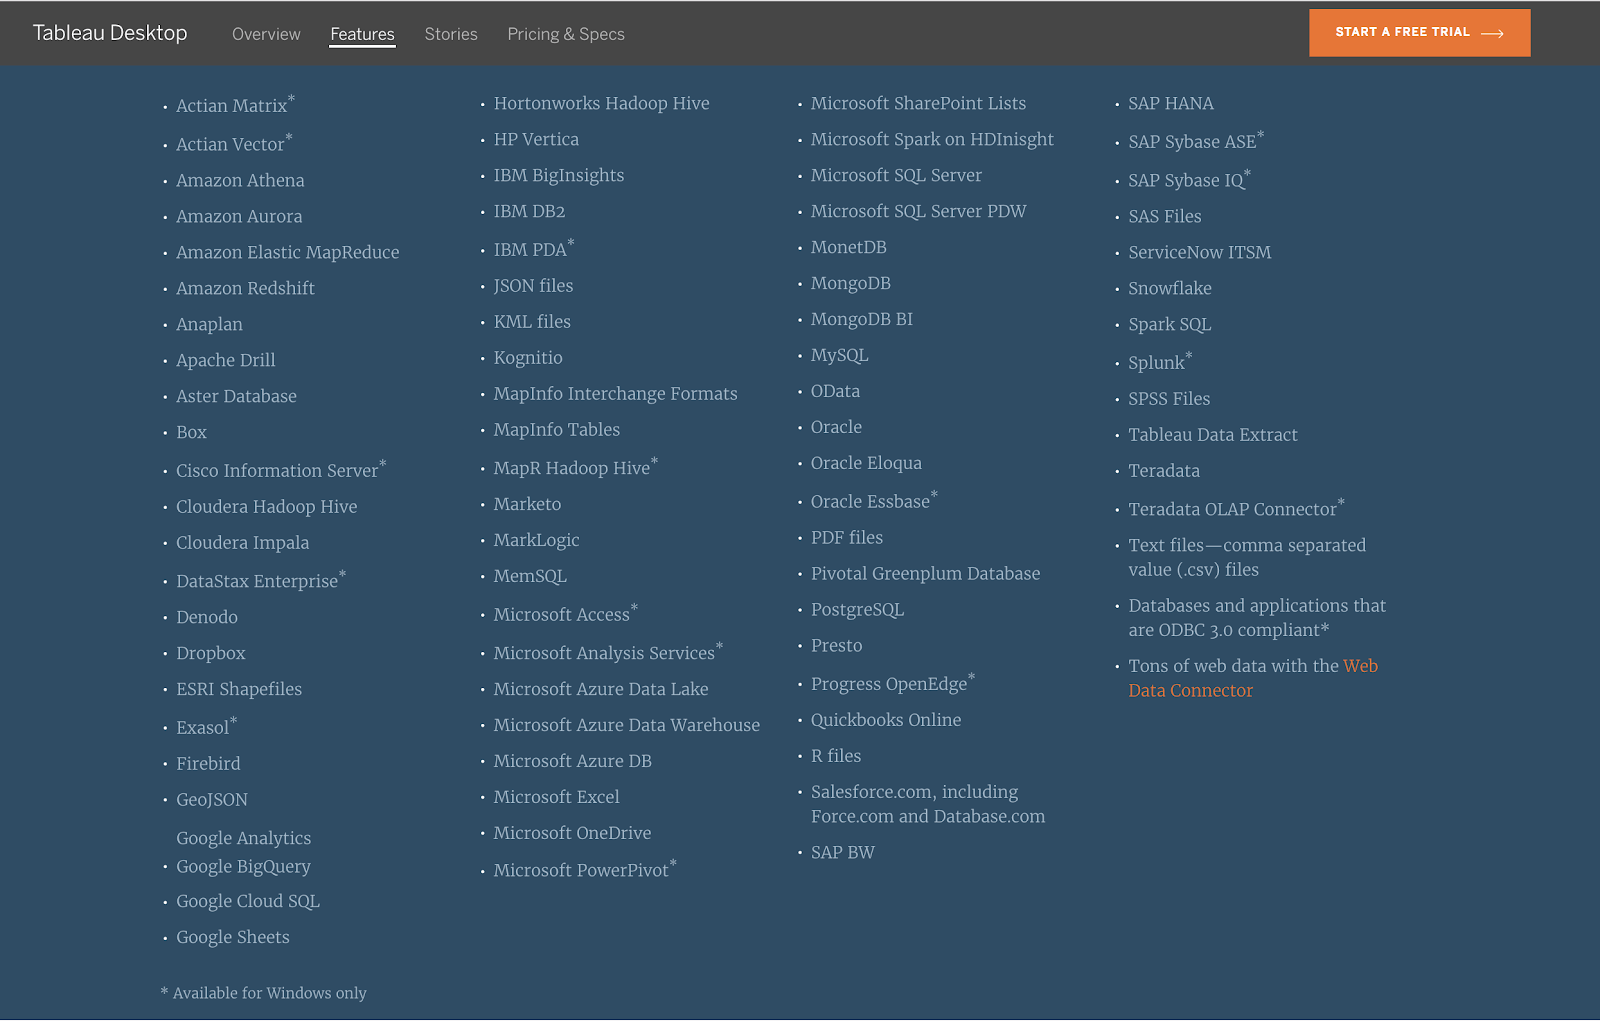Select Pivotal Greenplum Database entry
Viewport: 1600px width, 1024px height.
tap(925, 573)
